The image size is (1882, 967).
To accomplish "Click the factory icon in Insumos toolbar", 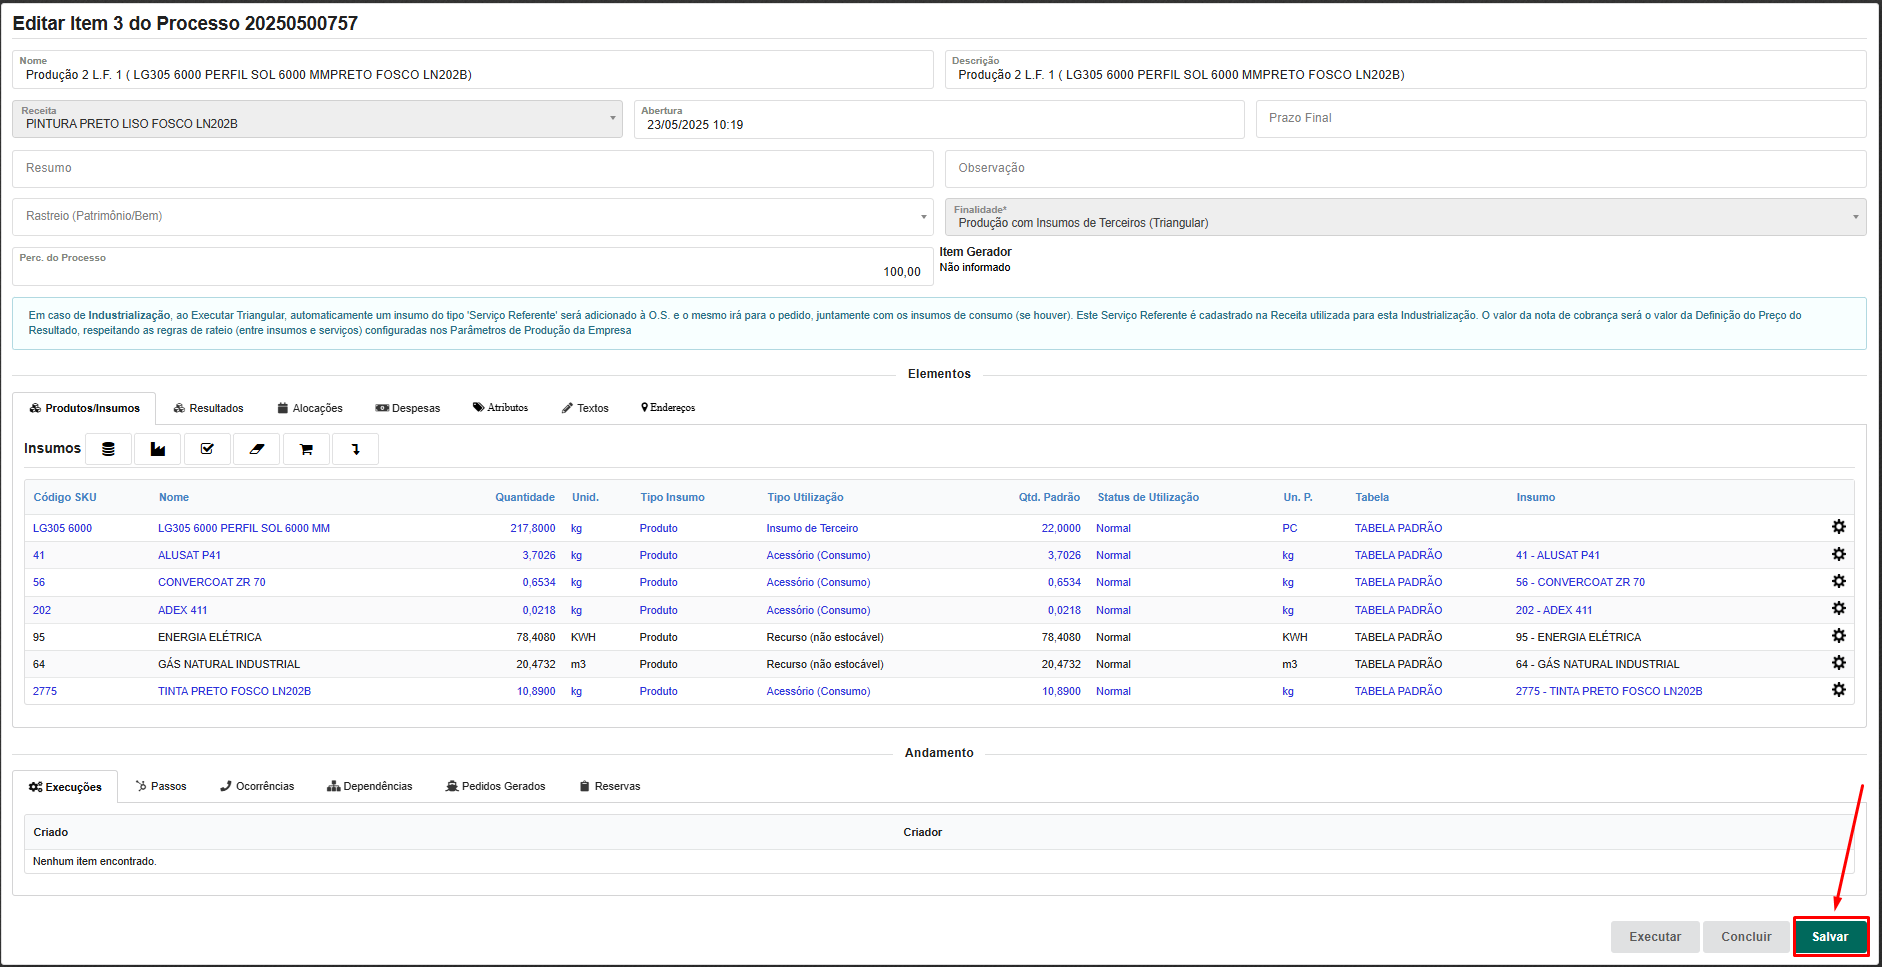I will 158,449.
